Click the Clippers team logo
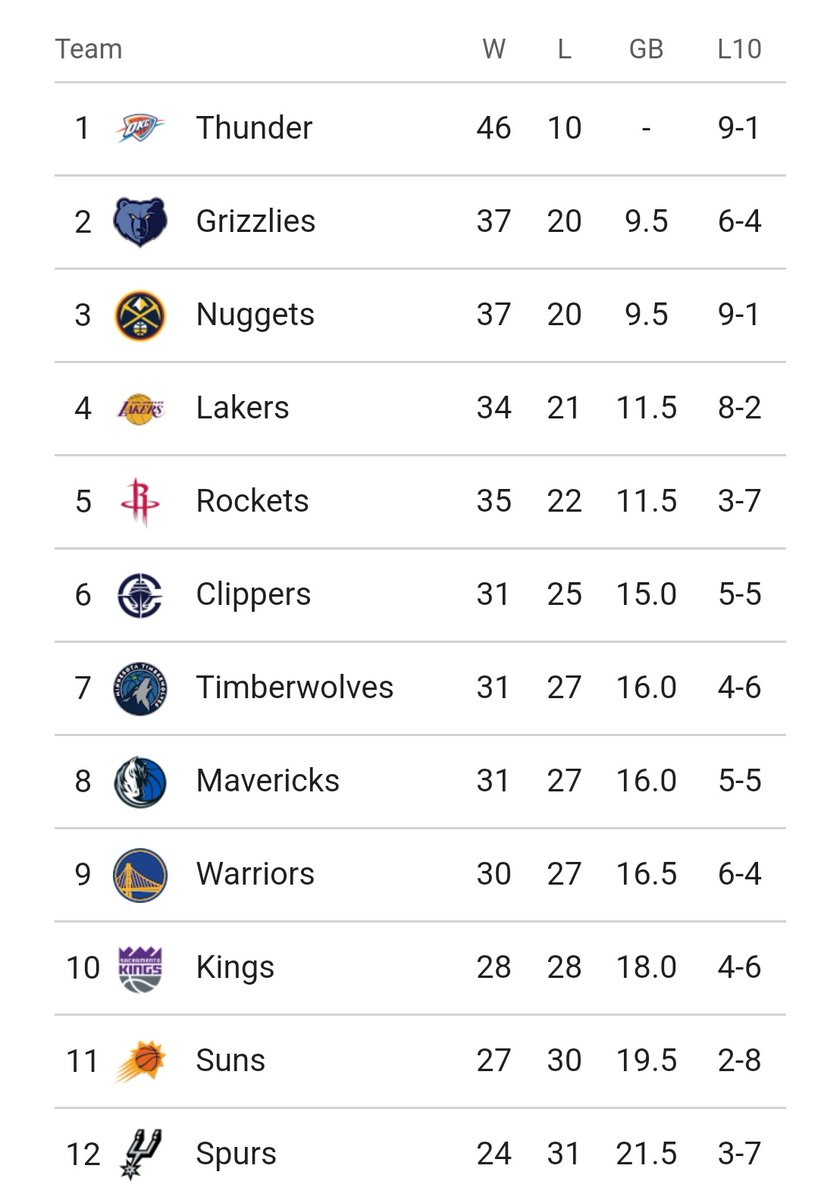Viewport: 818px width, 1200px height. [140, 595]
